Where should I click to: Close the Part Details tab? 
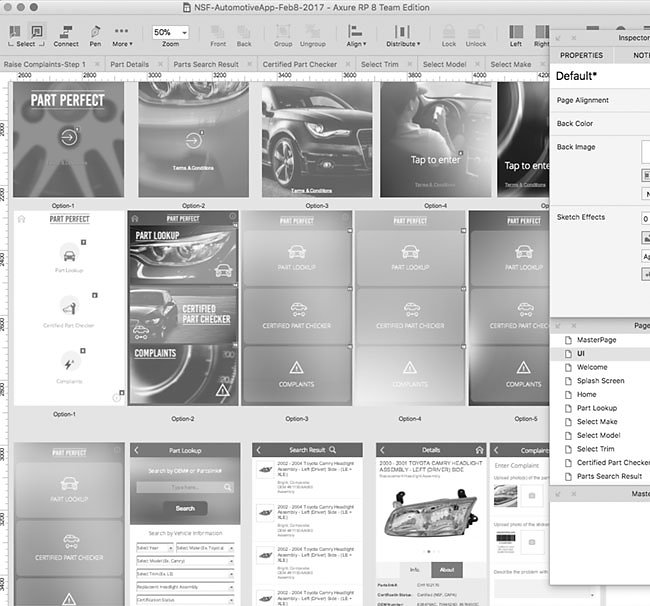[x=160, y=64]
